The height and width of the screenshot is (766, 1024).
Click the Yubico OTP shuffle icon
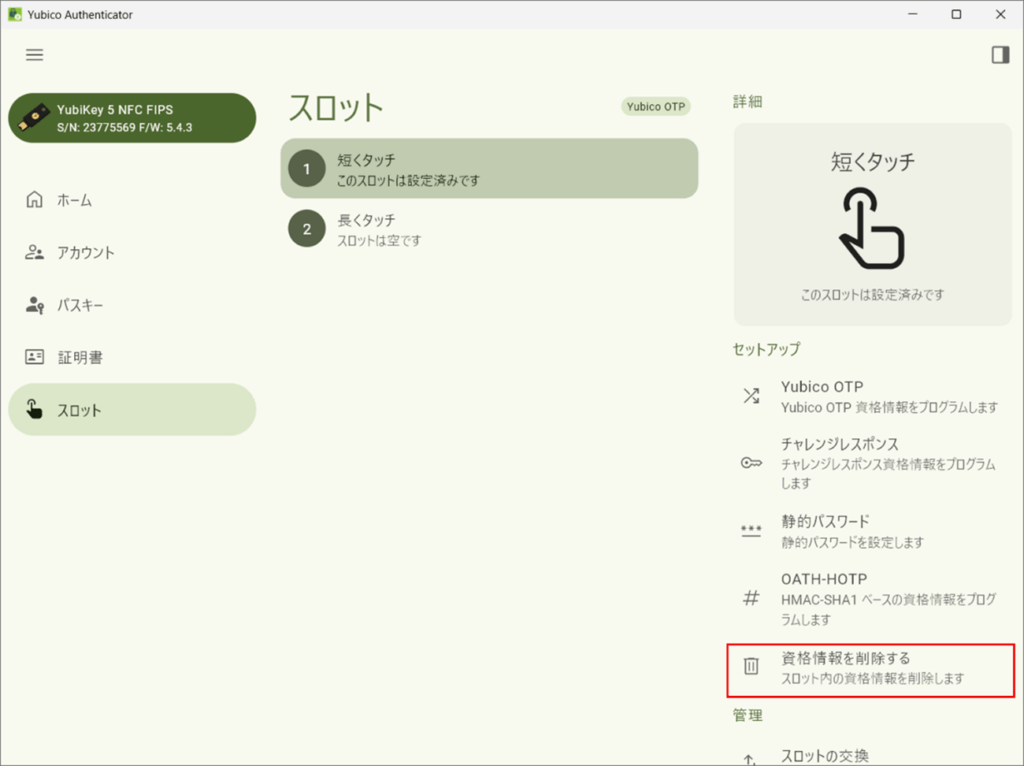tap(751, 395)
